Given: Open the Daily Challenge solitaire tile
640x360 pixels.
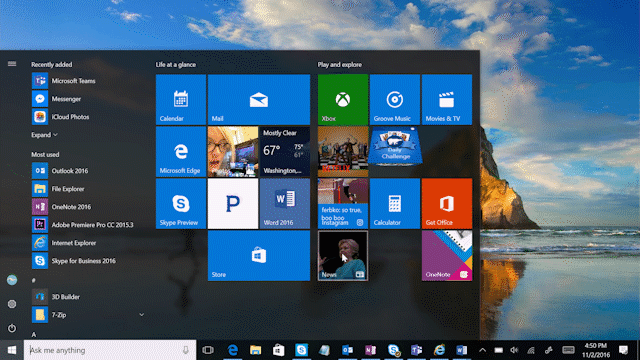Looking at the screenshot, I should (x=395, y=147).
